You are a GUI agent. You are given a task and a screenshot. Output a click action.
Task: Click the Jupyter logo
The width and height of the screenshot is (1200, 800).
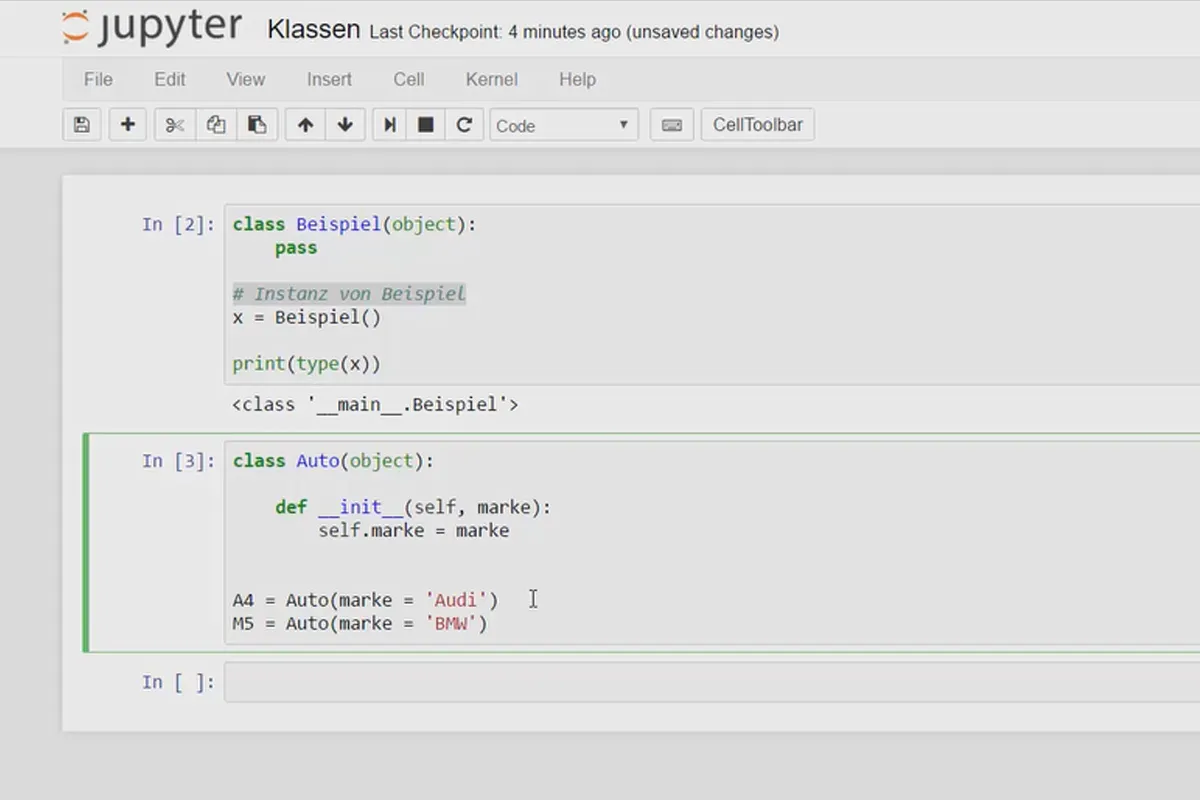pos(151,28)
